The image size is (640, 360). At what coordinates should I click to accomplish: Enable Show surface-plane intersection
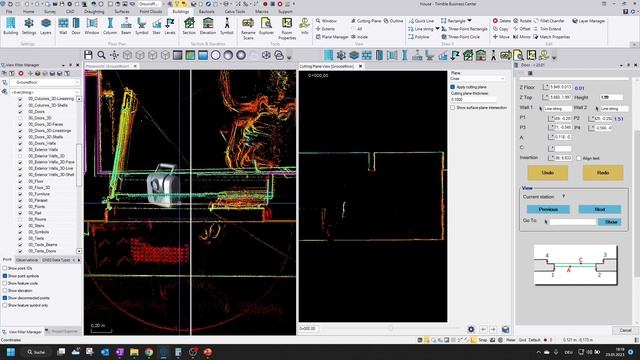453,108
